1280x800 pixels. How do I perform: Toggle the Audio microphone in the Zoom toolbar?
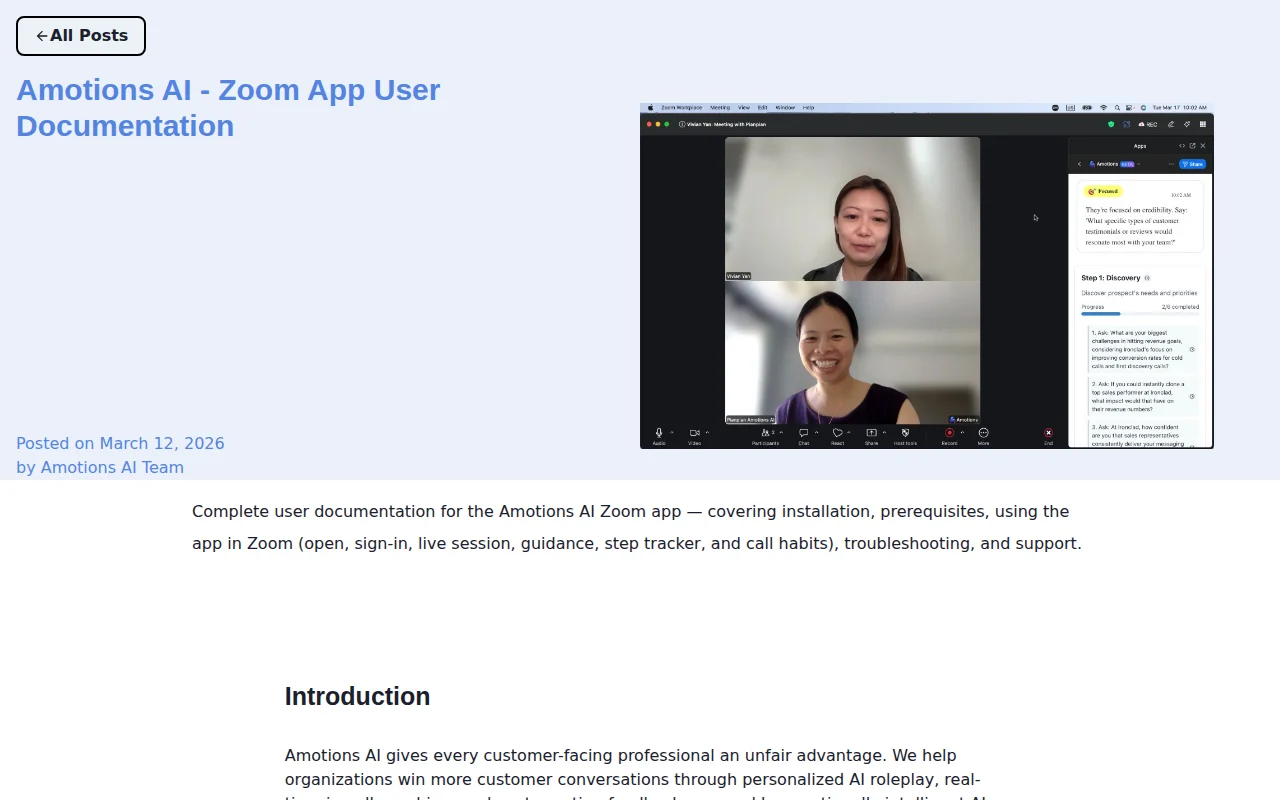(x=659, y=433)
